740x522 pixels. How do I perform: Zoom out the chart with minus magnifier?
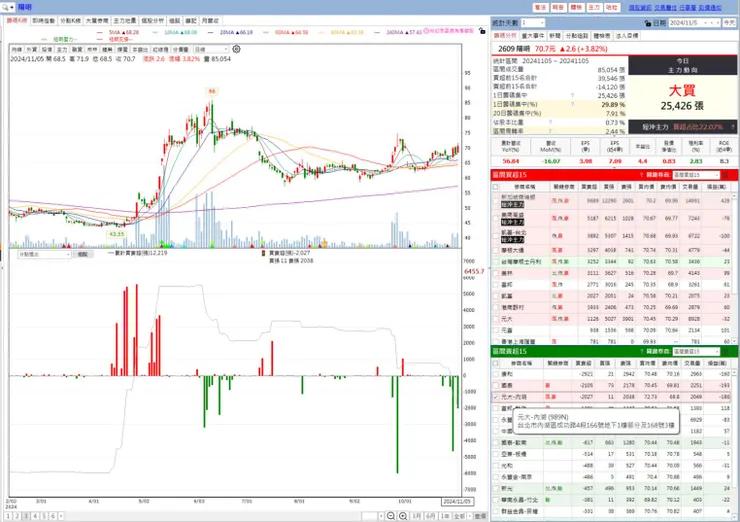[391, 516]
